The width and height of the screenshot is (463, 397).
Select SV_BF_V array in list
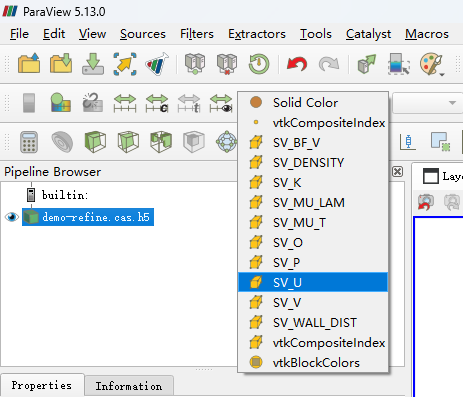pos(313,142)
